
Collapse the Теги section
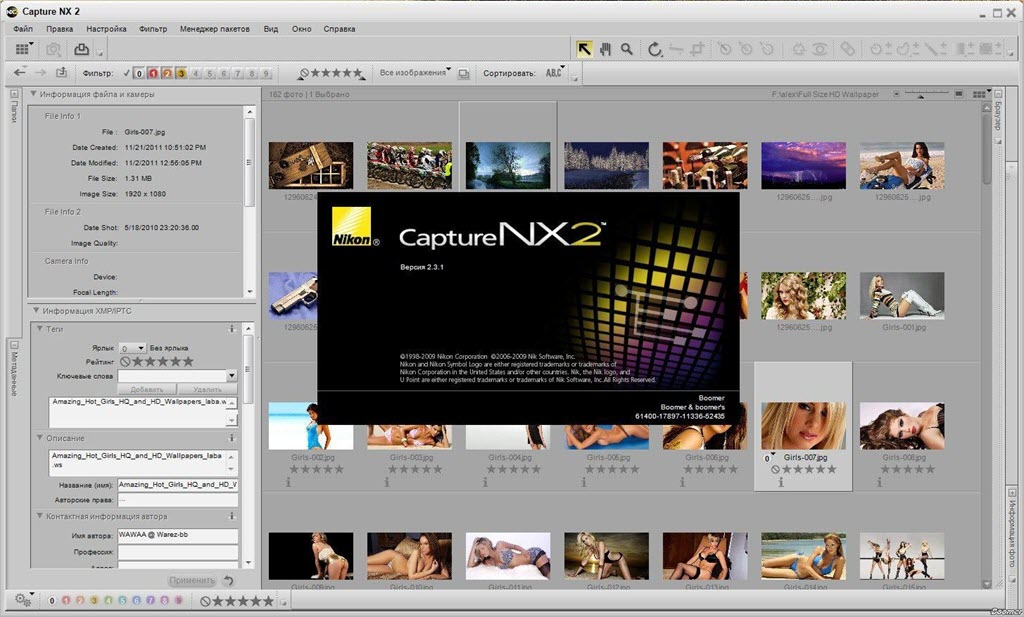pos(40,329)
